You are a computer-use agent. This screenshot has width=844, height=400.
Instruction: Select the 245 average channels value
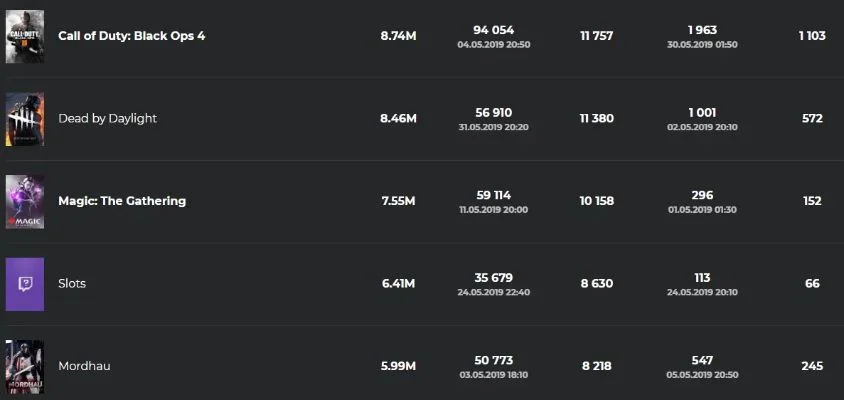coord(812,366)
